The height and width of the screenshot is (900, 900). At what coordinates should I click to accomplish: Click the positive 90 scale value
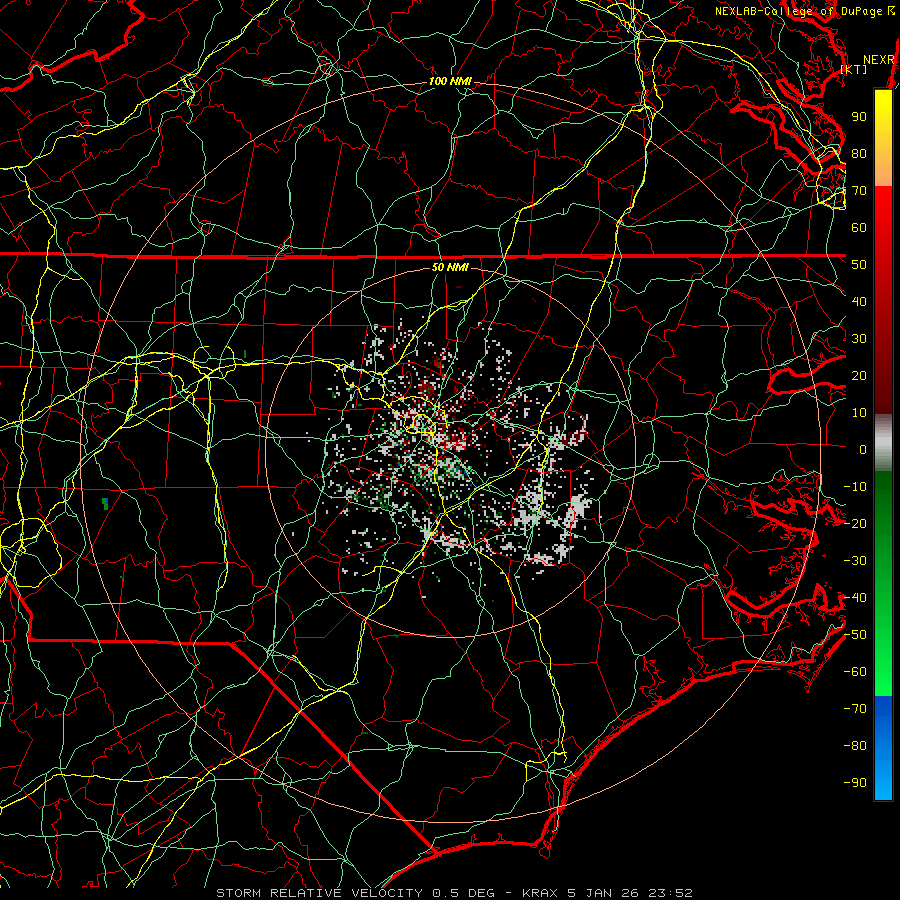click(x=859, y=117)
